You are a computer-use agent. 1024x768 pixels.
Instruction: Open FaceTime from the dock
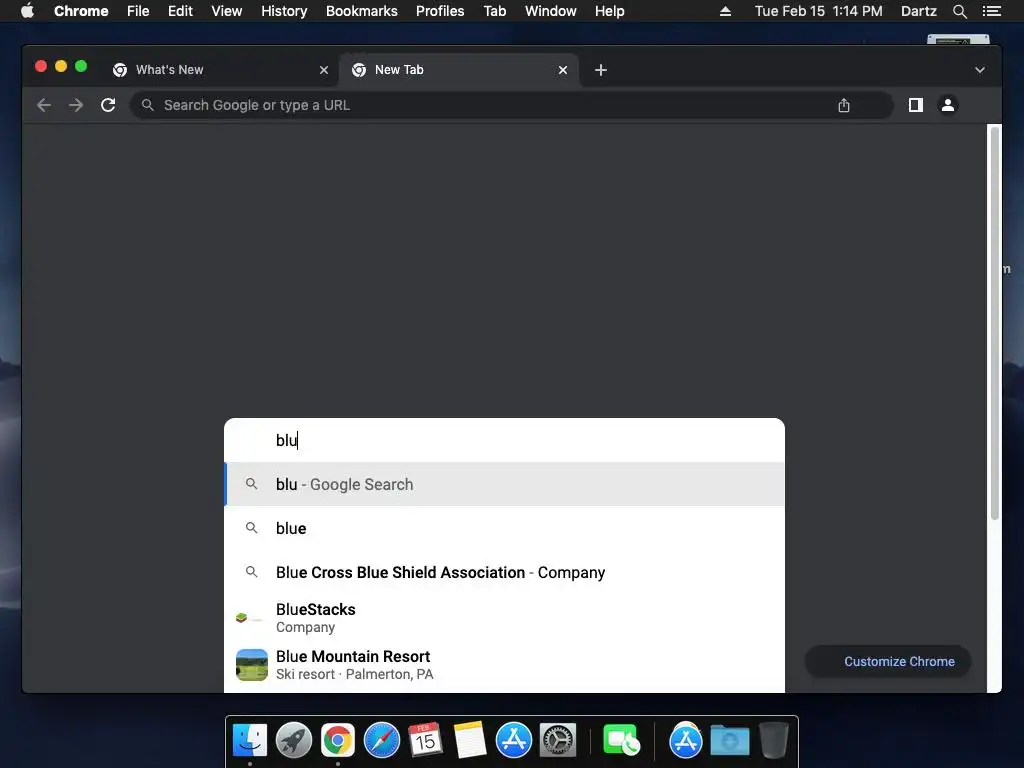[x=621, y=741]
